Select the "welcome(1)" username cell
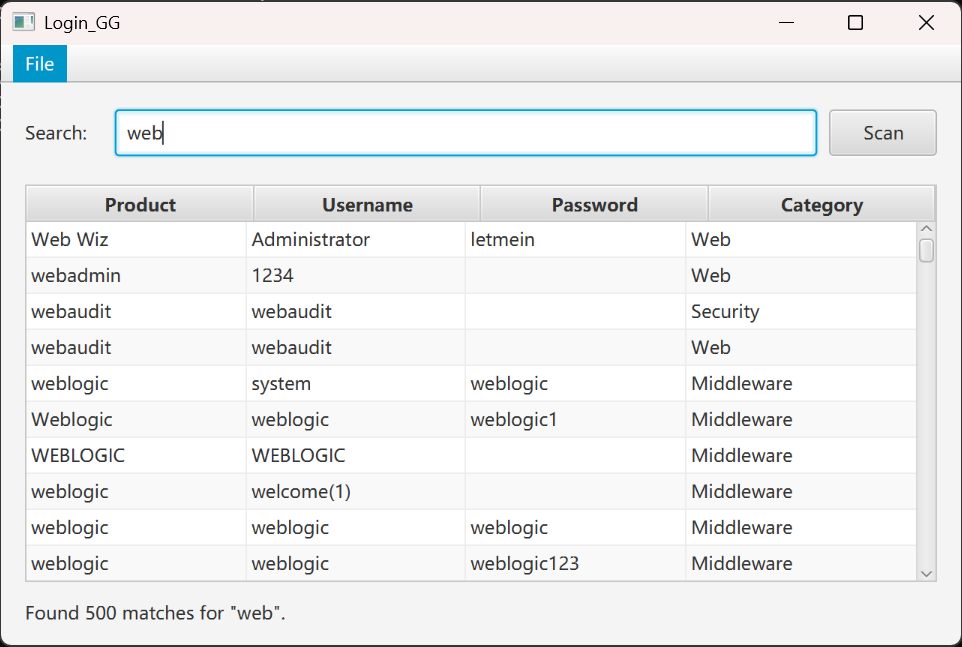962x647 pixels. click(356, 492)
